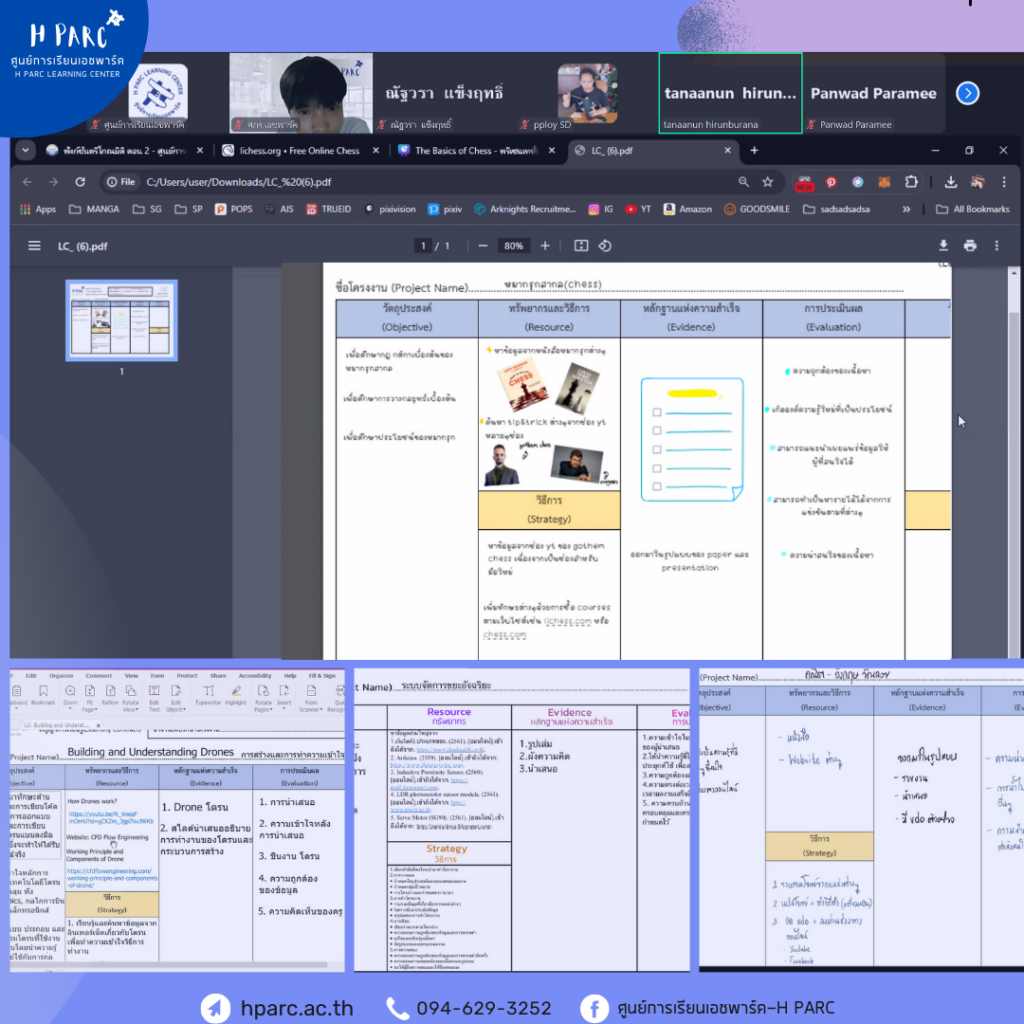Open the tab search dropdown arrow

(26, 150)
